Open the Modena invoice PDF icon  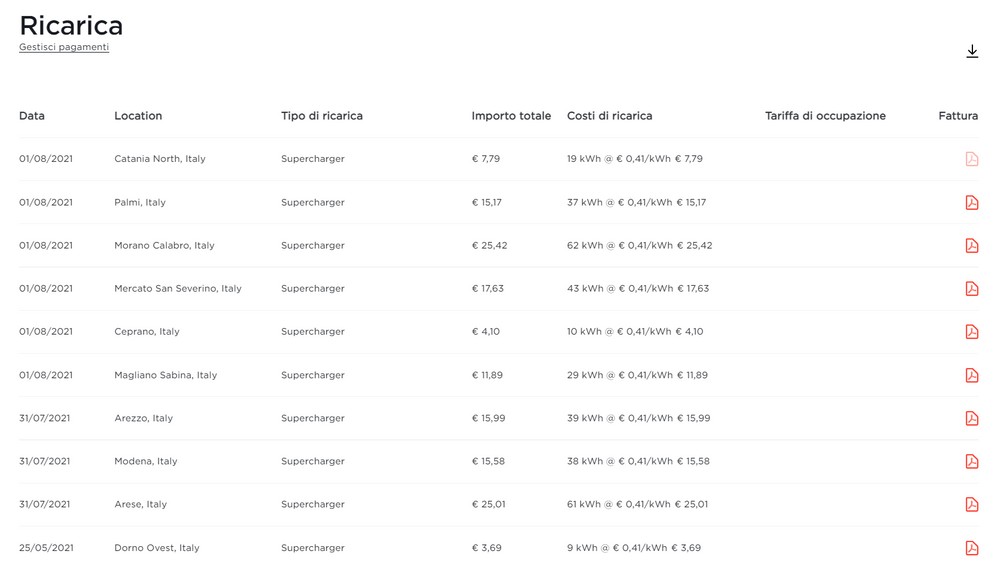click(971, 461)
